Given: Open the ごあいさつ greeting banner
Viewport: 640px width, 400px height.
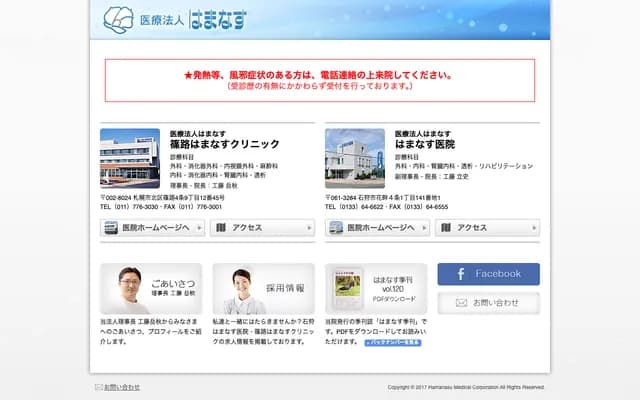Looking at the screenshot, I should click(151, 288).
